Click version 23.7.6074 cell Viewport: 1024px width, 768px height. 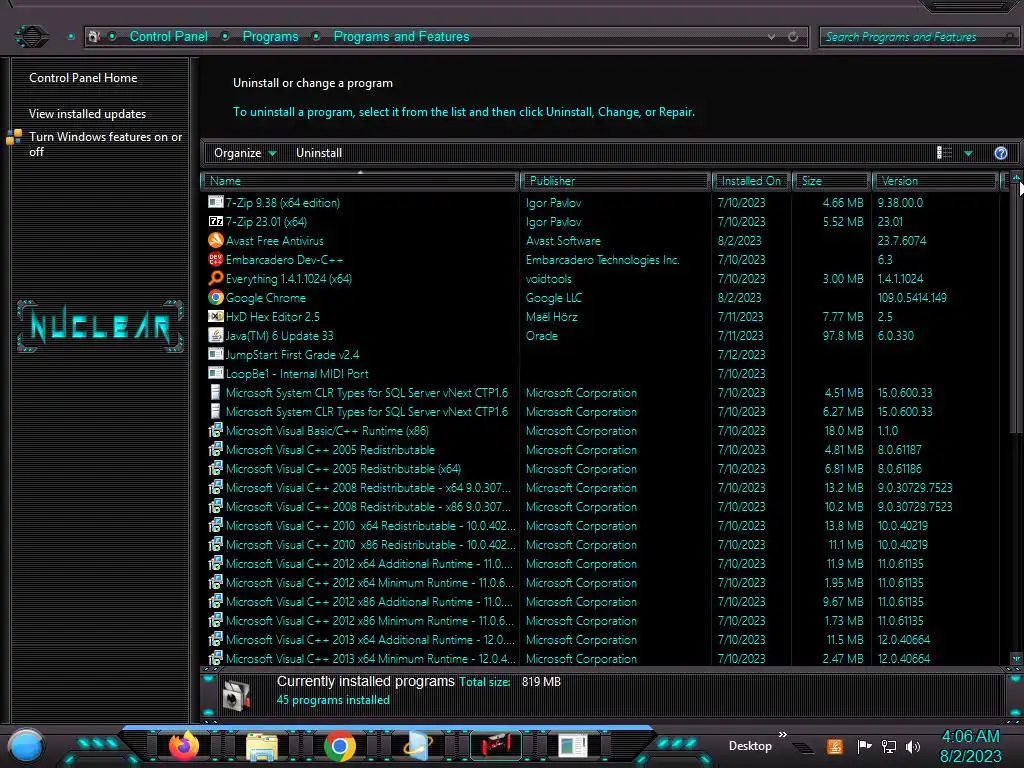[902, 241]
